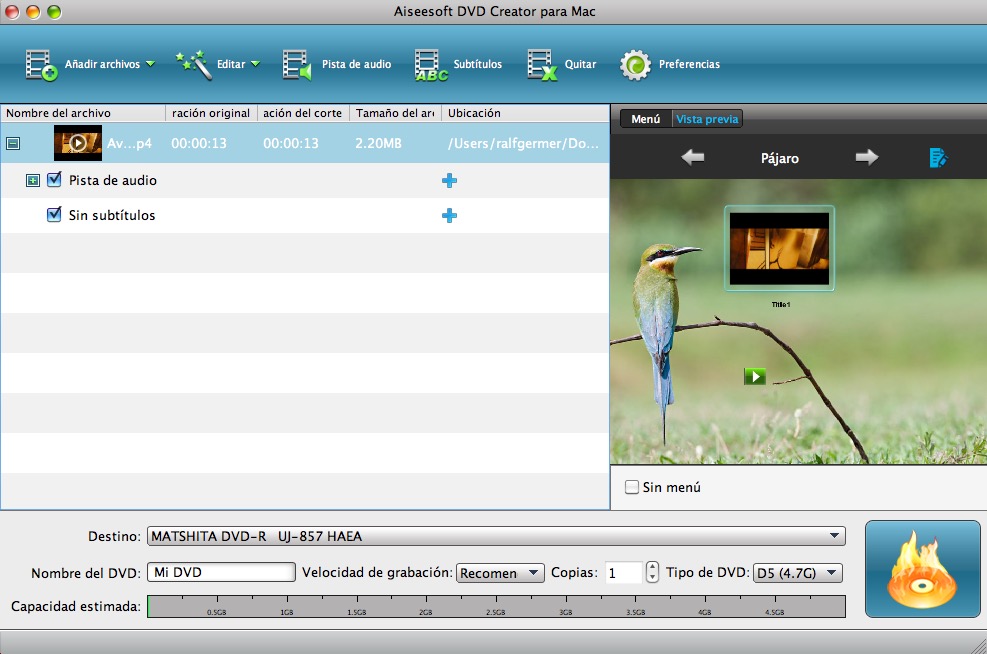The height and width of the screenshot is (654, 987).
Task: Select Title1 thumbnail in menu preview
Action: (779, 249)
